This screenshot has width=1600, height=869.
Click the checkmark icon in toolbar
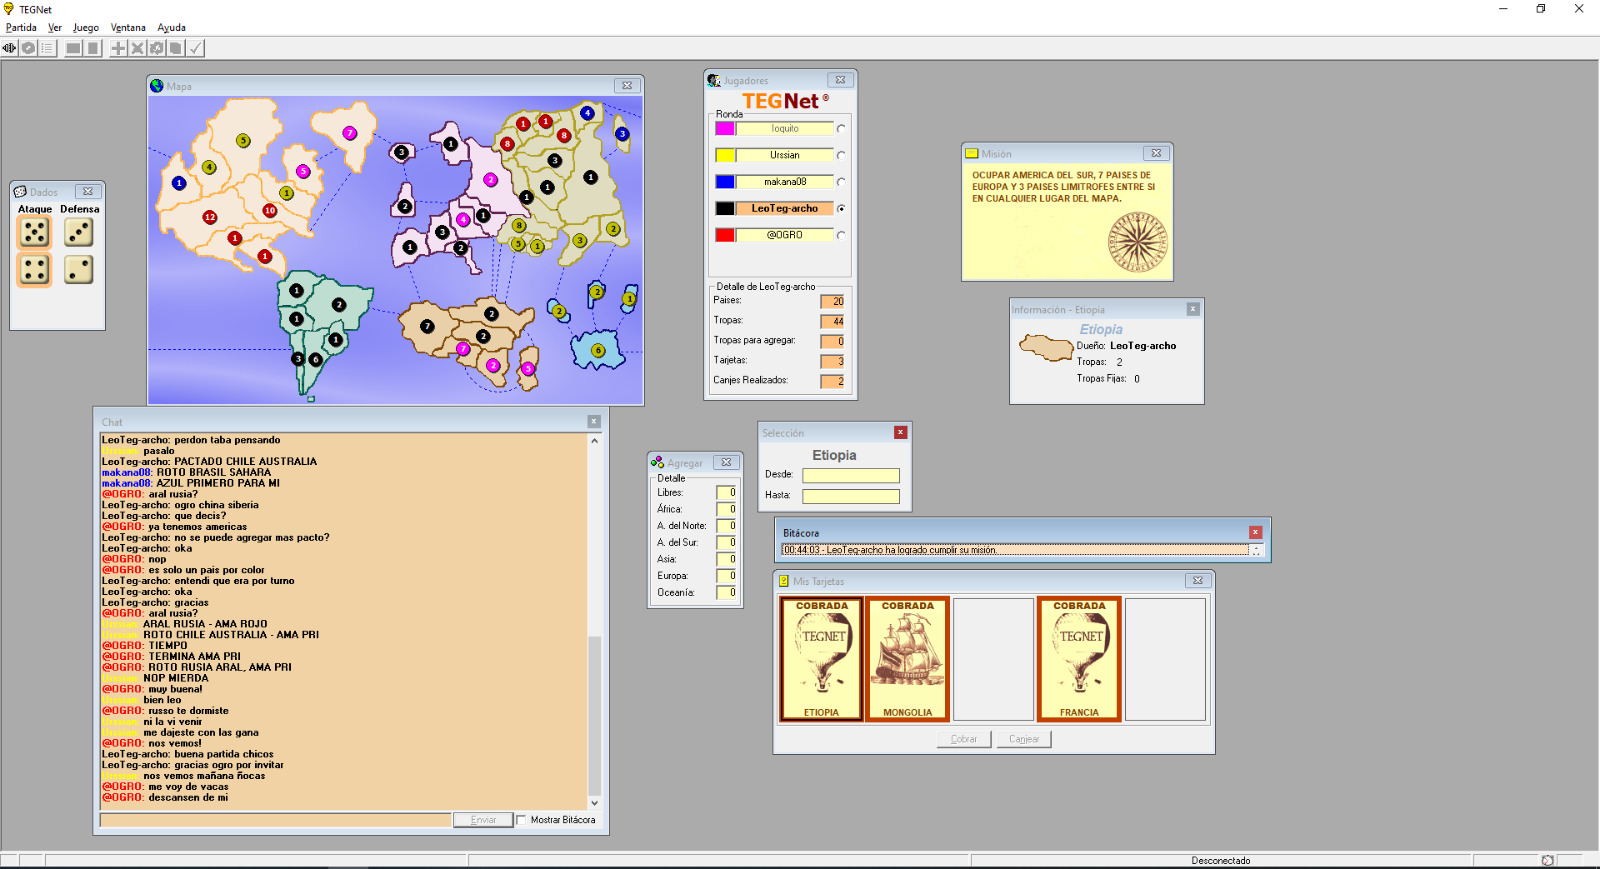tap(196, 48)
